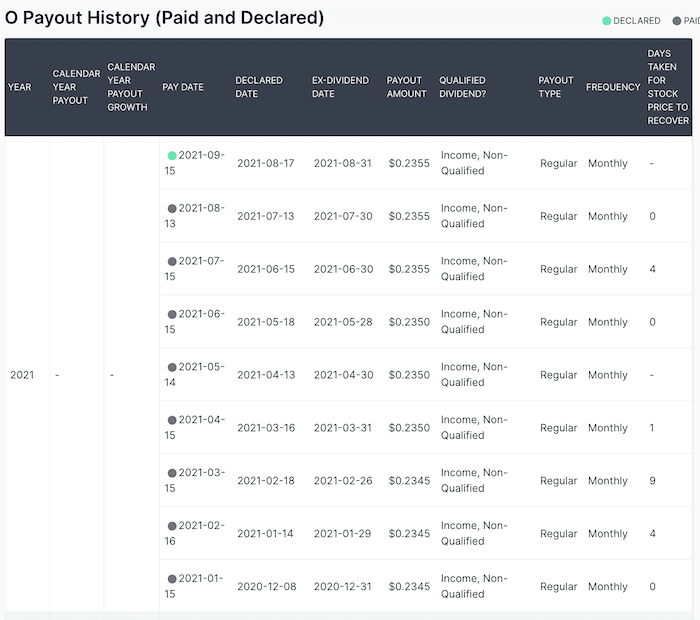Image resolution: width=700 pixels, height=620 pixels.
Task: Click the O Payout History title
Action: click(x=164, y=18)
